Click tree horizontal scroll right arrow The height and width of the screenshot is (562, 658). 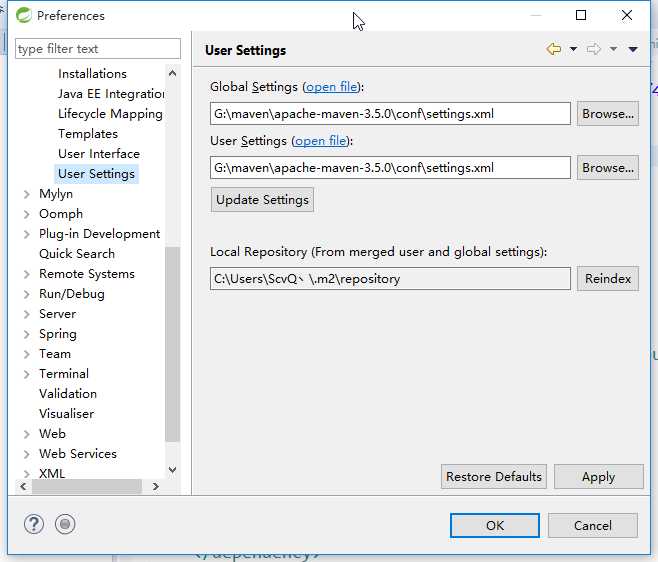pos(156,486)
